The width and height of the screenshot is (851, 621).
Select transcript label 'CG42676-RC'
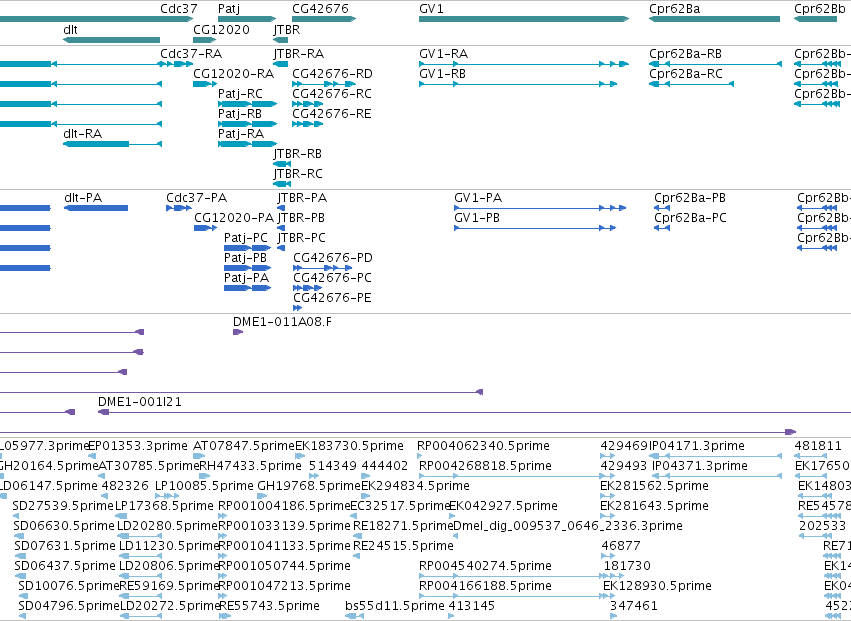pyautogui.click(x=332, y=93)
